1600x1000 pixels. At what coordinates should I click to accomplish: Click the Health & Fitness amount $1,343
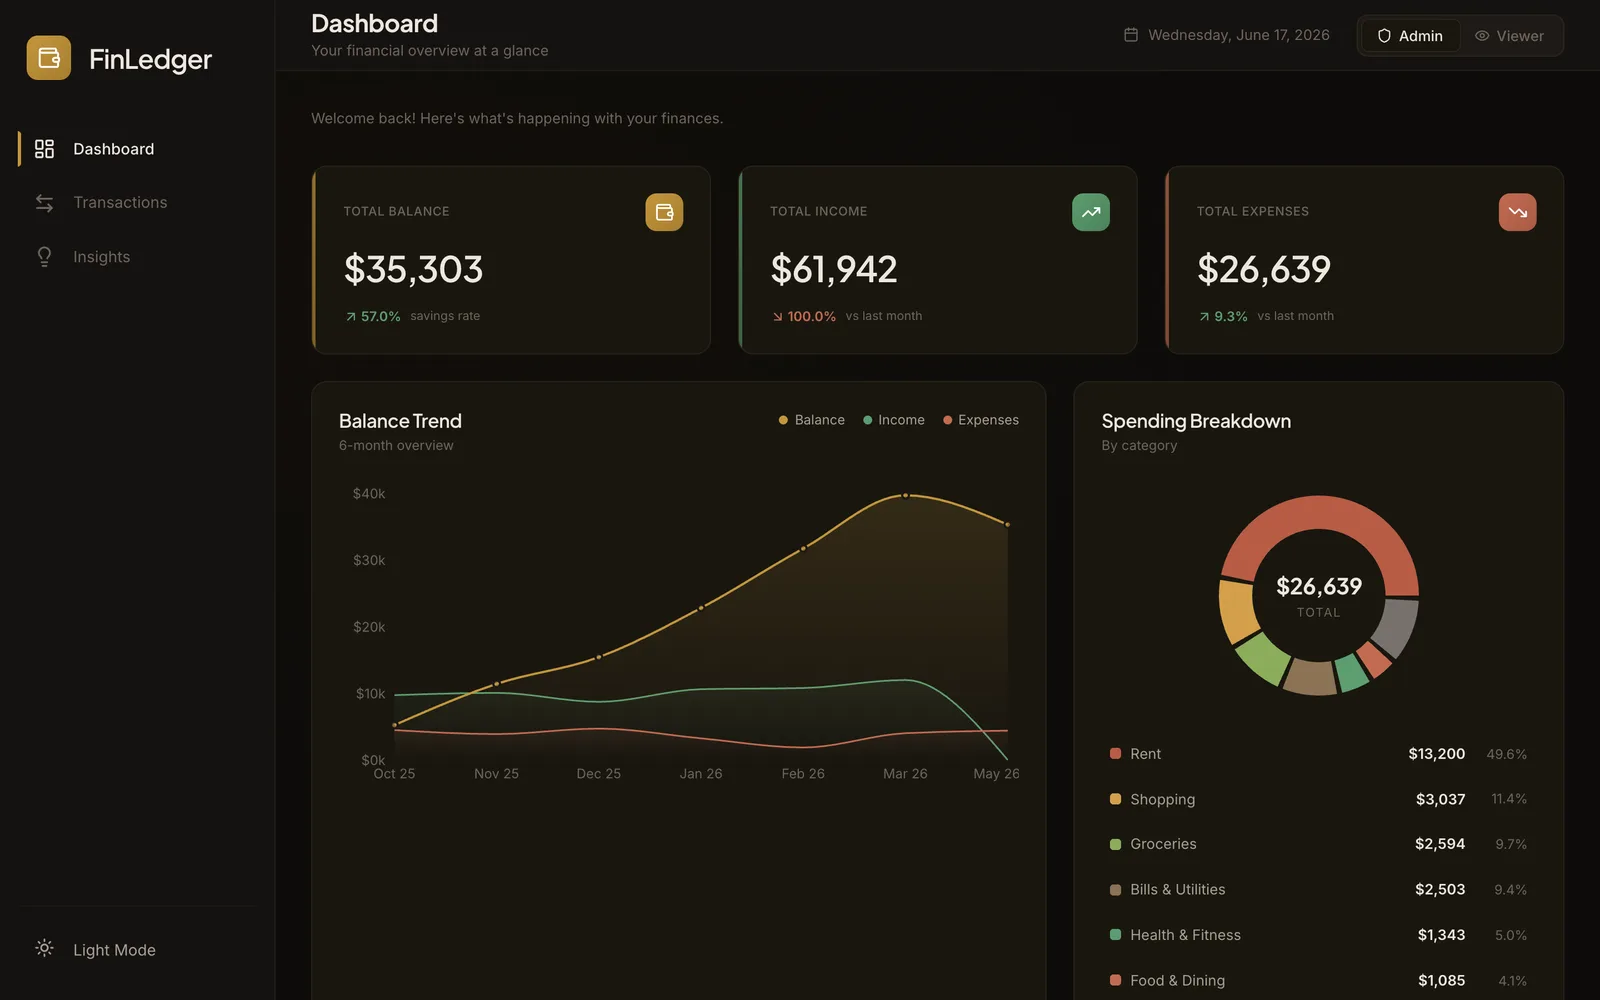click(x=1441, y=935)
